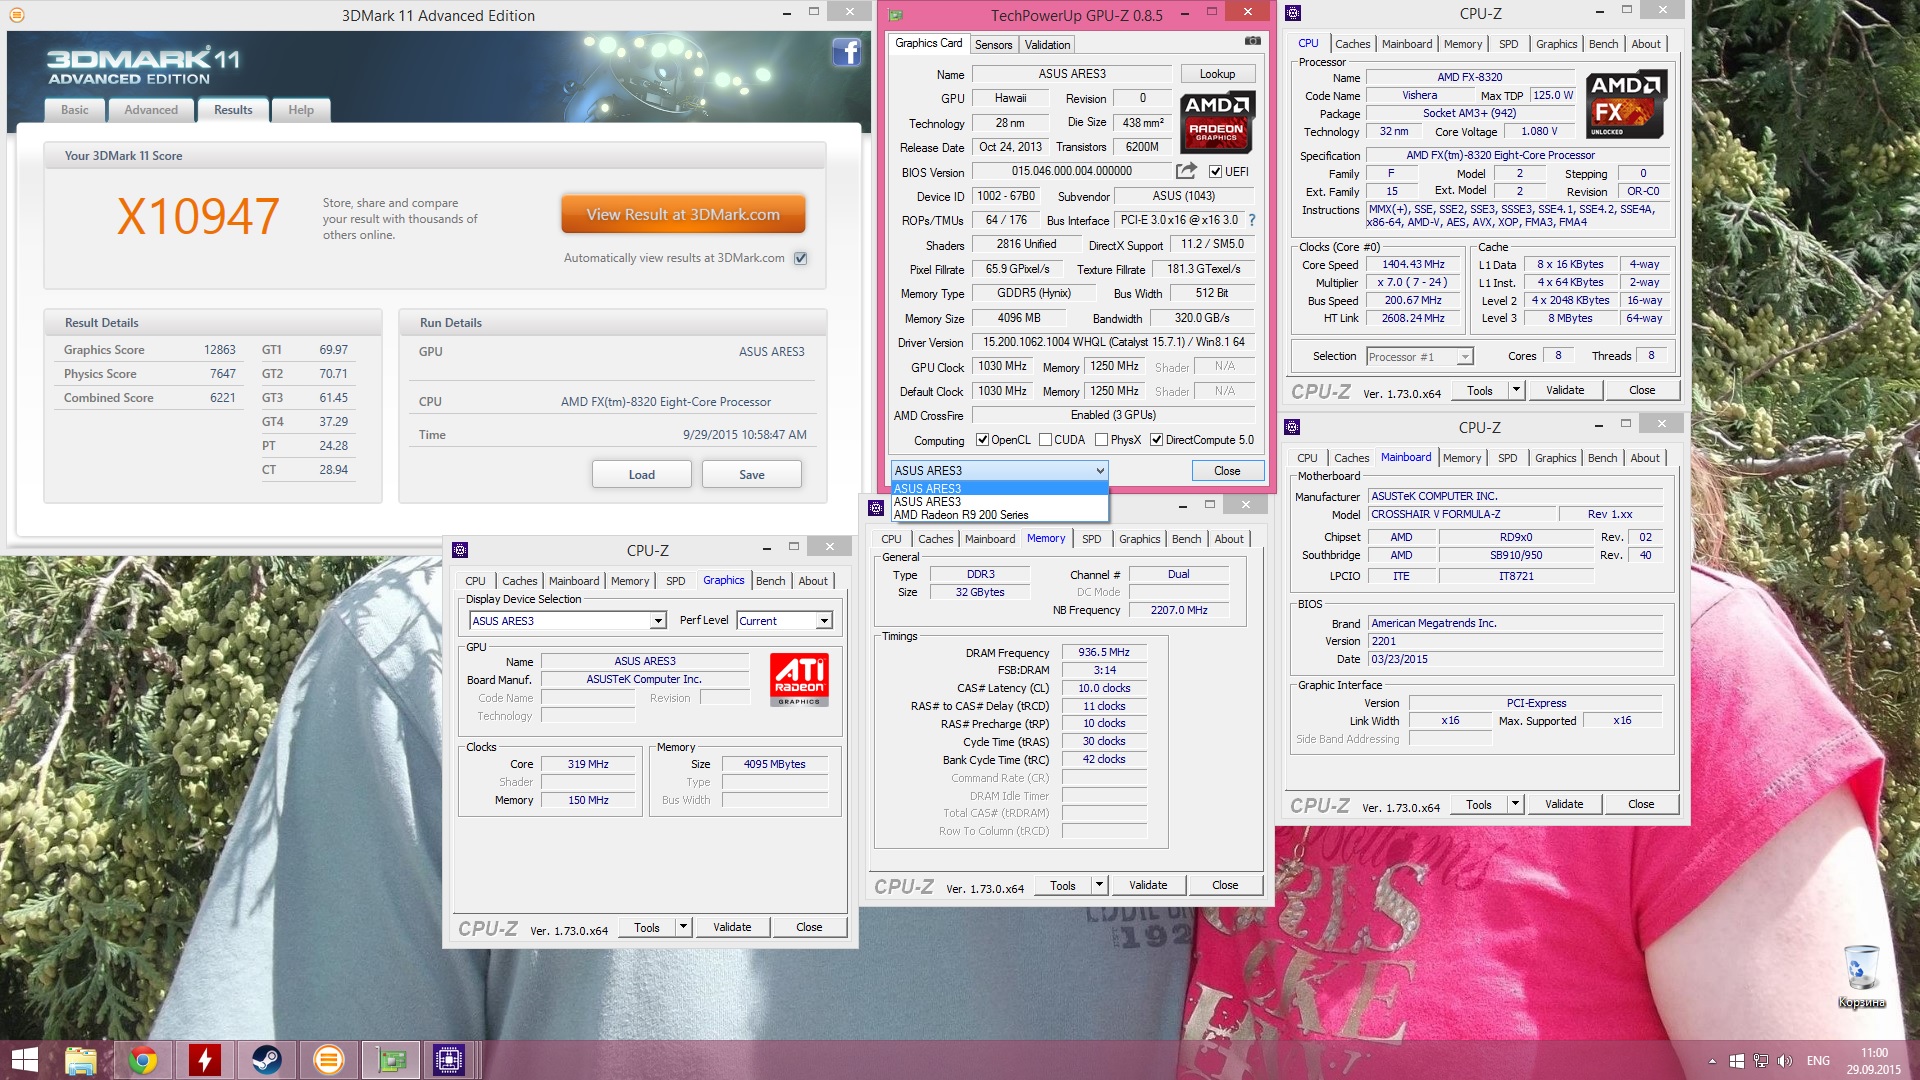The width and height of the screenshot is (1920, 1080).
Task: Click the orange striped circle taskbar icon
Action: (x=328, y=1060)
